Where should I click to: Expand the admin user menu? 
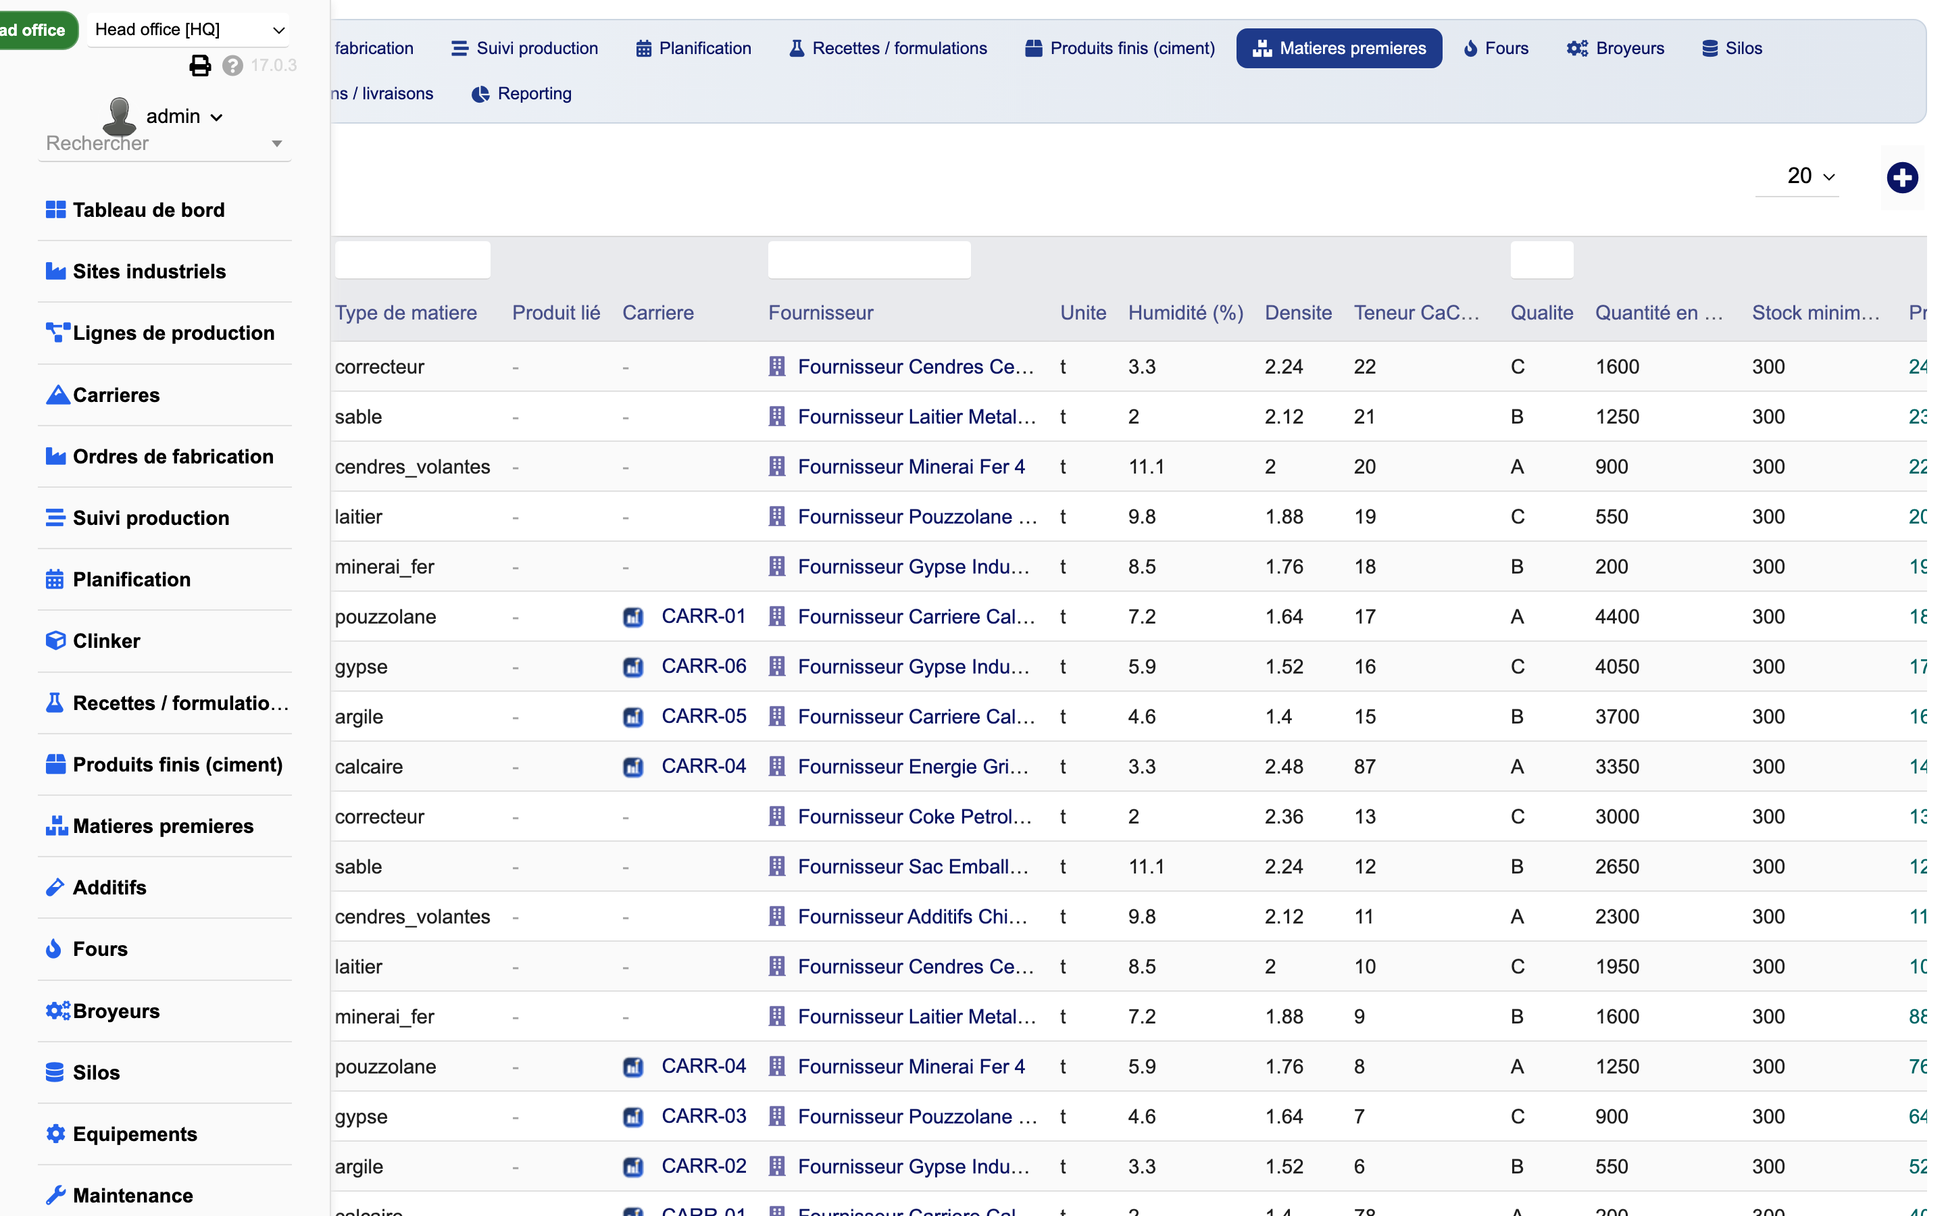185,117
